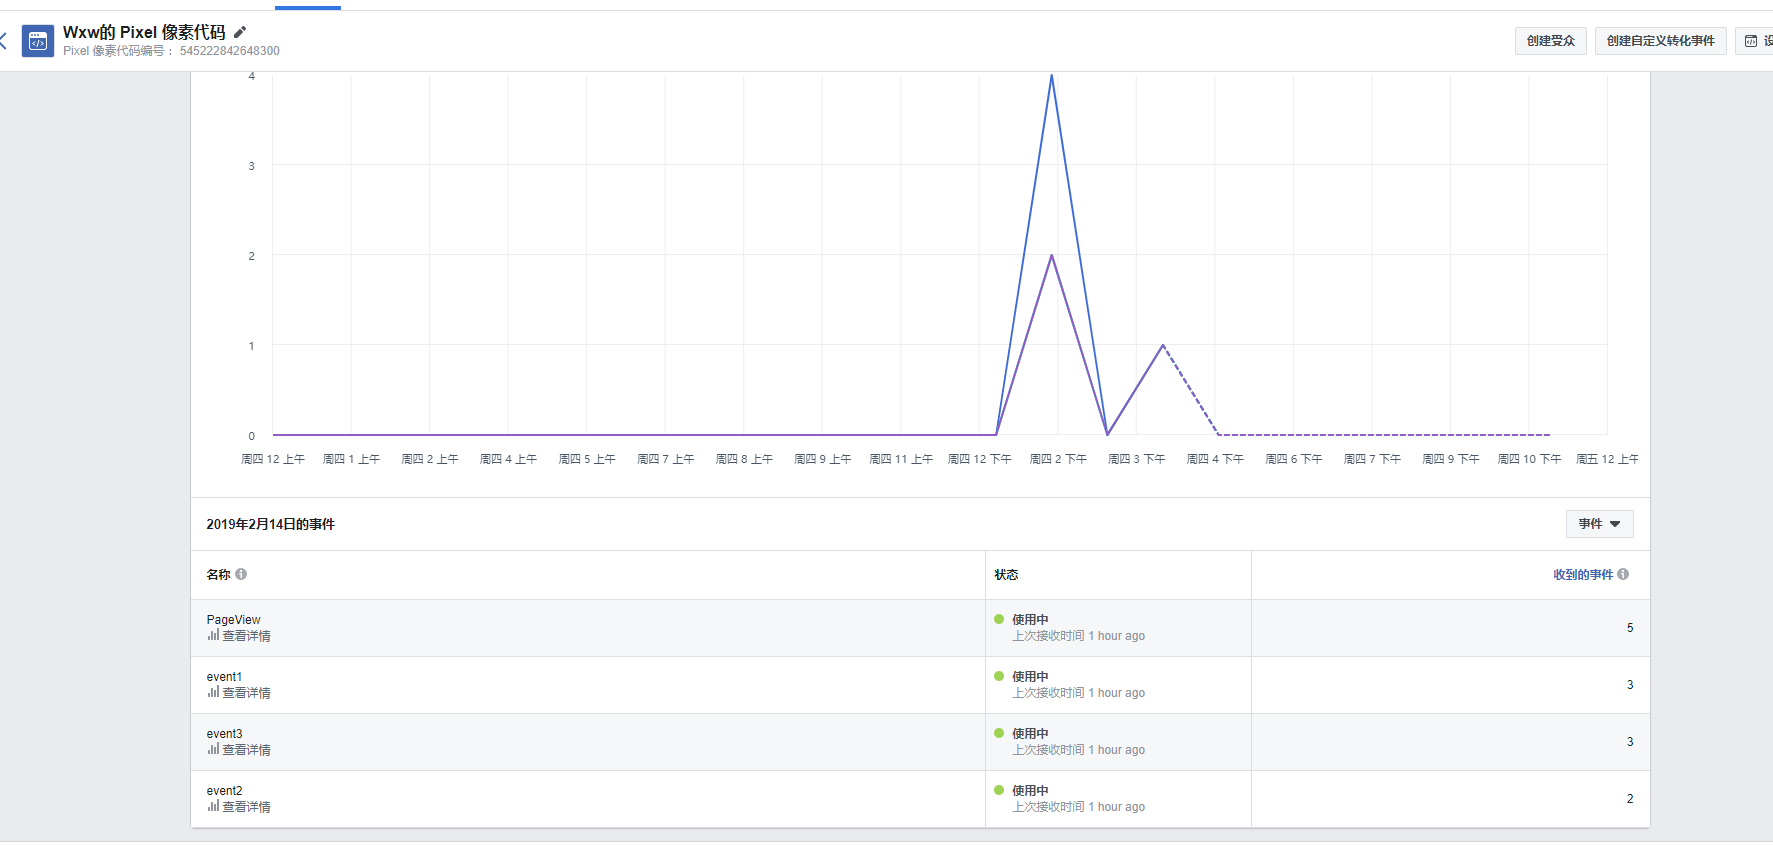The width and height of the screenshot is (1773, 846).
Task: Click the event1 count value 3
Action: click(x=1630, y=685)
